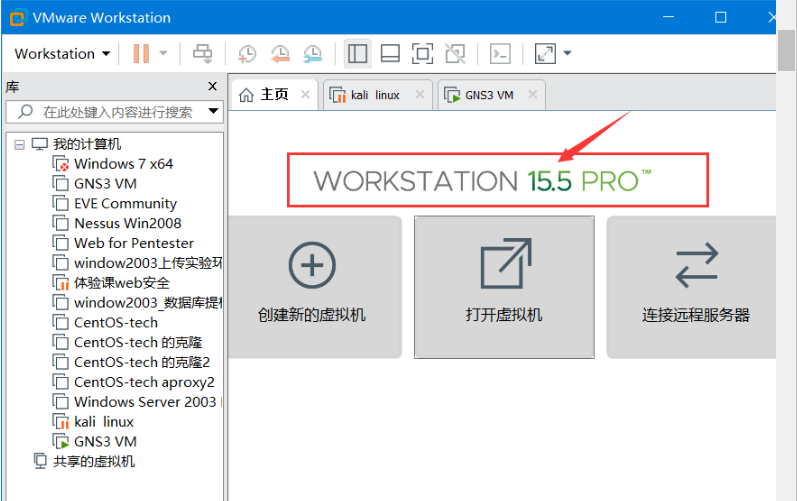Open the dropdown arrow next to stretch icon
The width and height of the screenshot is (797, 501).
pos(568,53)
